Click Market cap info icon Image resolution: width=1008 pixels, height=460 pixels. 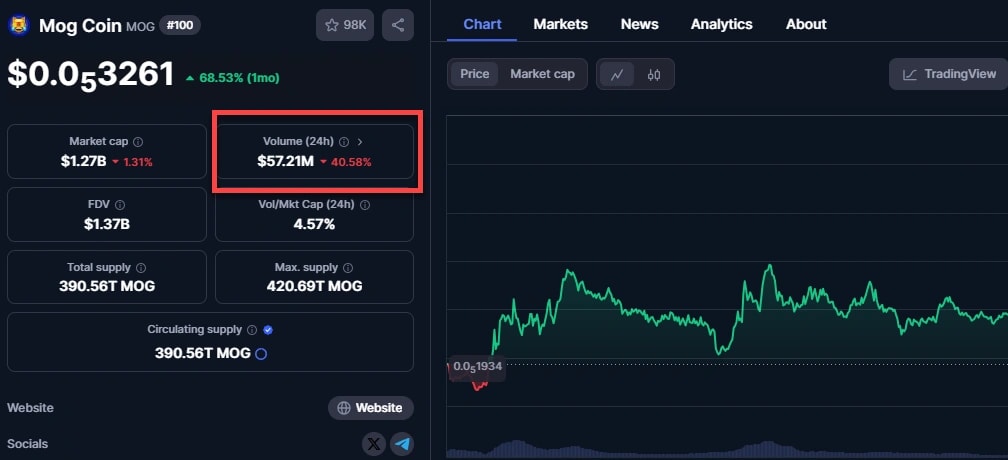(138, 142)
